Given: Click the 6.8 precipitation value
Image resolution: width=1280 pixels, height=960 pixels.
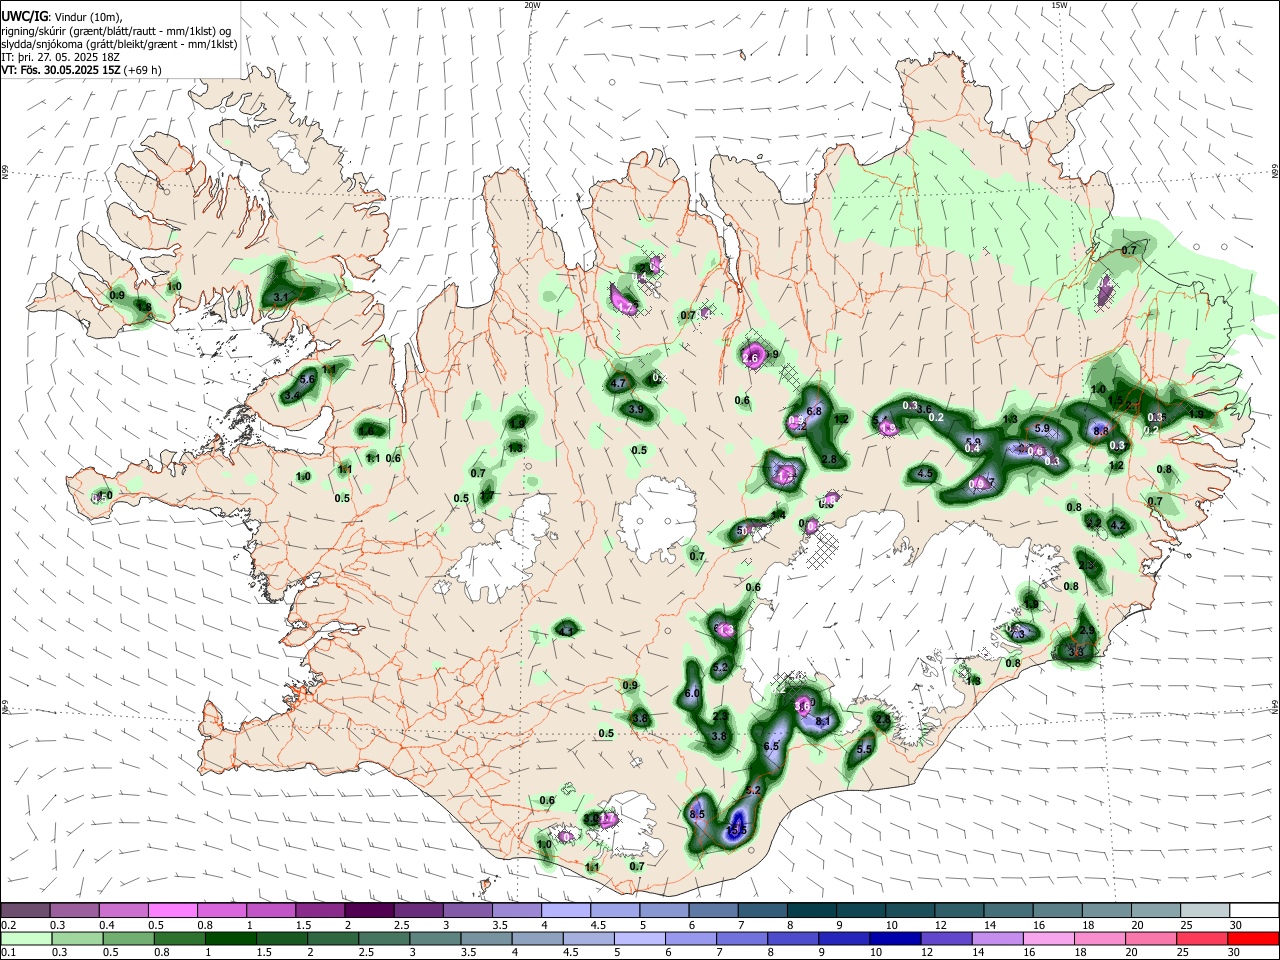Looking at the screenshot, I should coord(814,411).
